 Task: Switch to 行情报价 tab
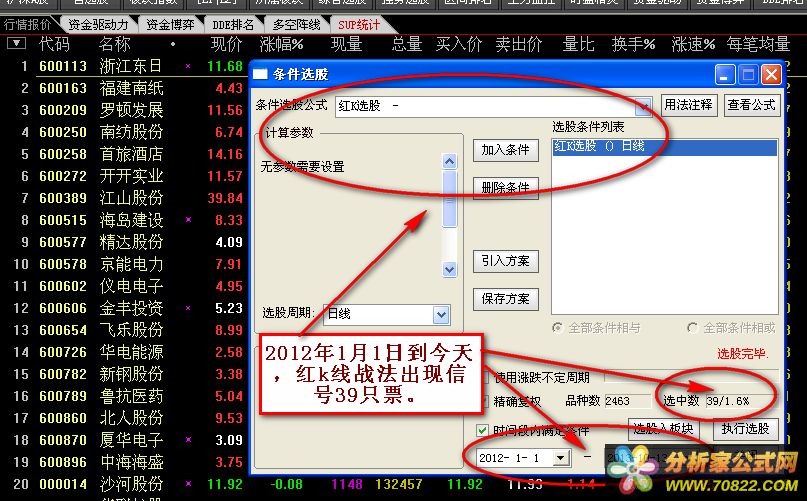[27, 24]
